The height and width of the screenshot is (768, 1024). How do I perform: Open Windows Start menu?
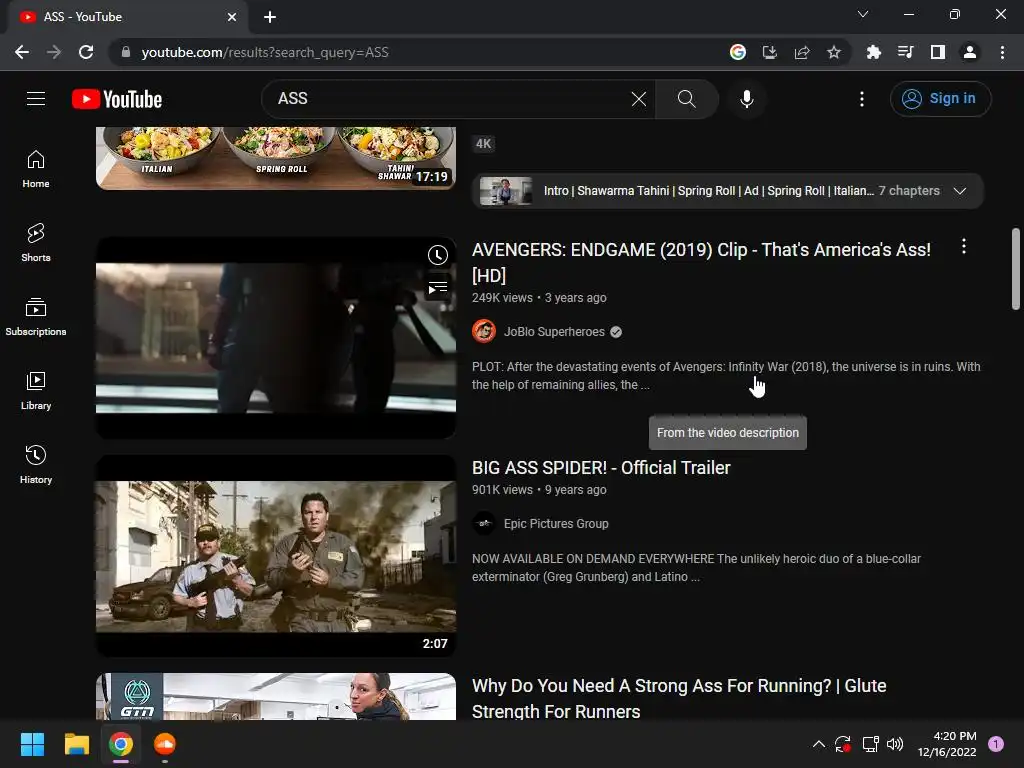32,744
